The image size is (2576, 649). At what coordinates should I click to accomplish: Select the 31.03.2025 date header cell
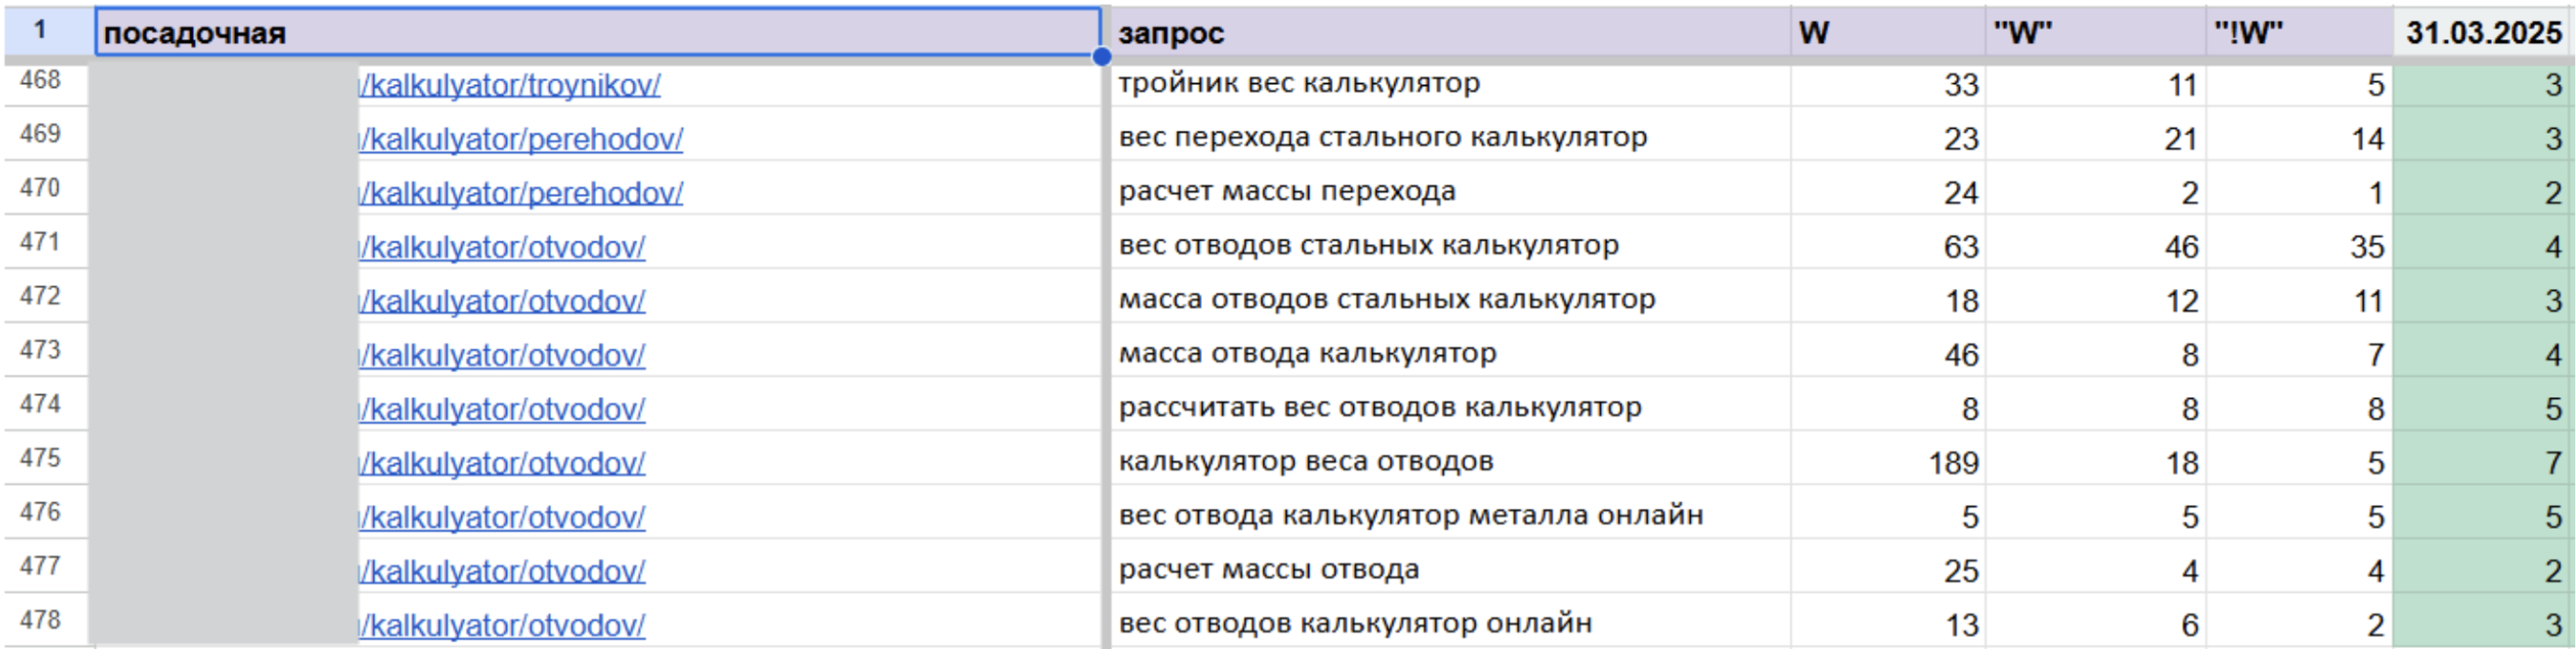(x=2483, y=33)
